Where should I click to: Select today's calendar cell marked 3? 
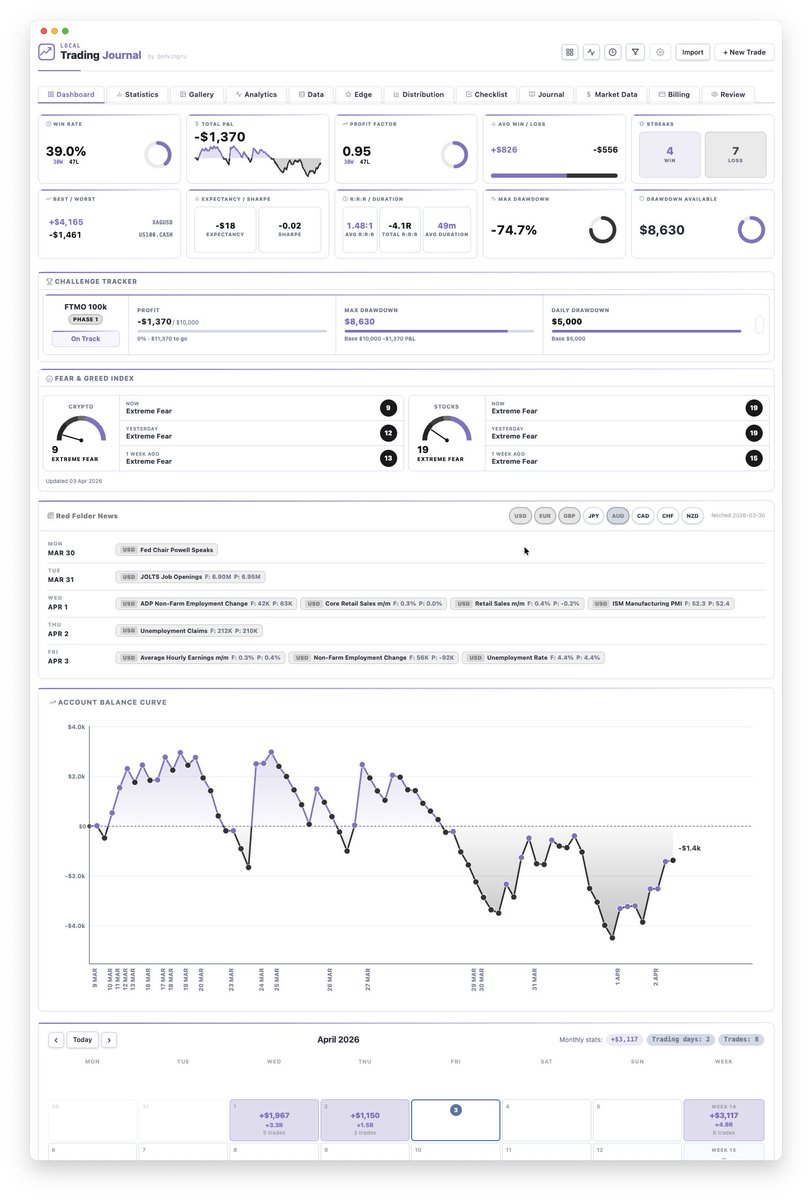pyautogui.click(x=456, y=1120)
